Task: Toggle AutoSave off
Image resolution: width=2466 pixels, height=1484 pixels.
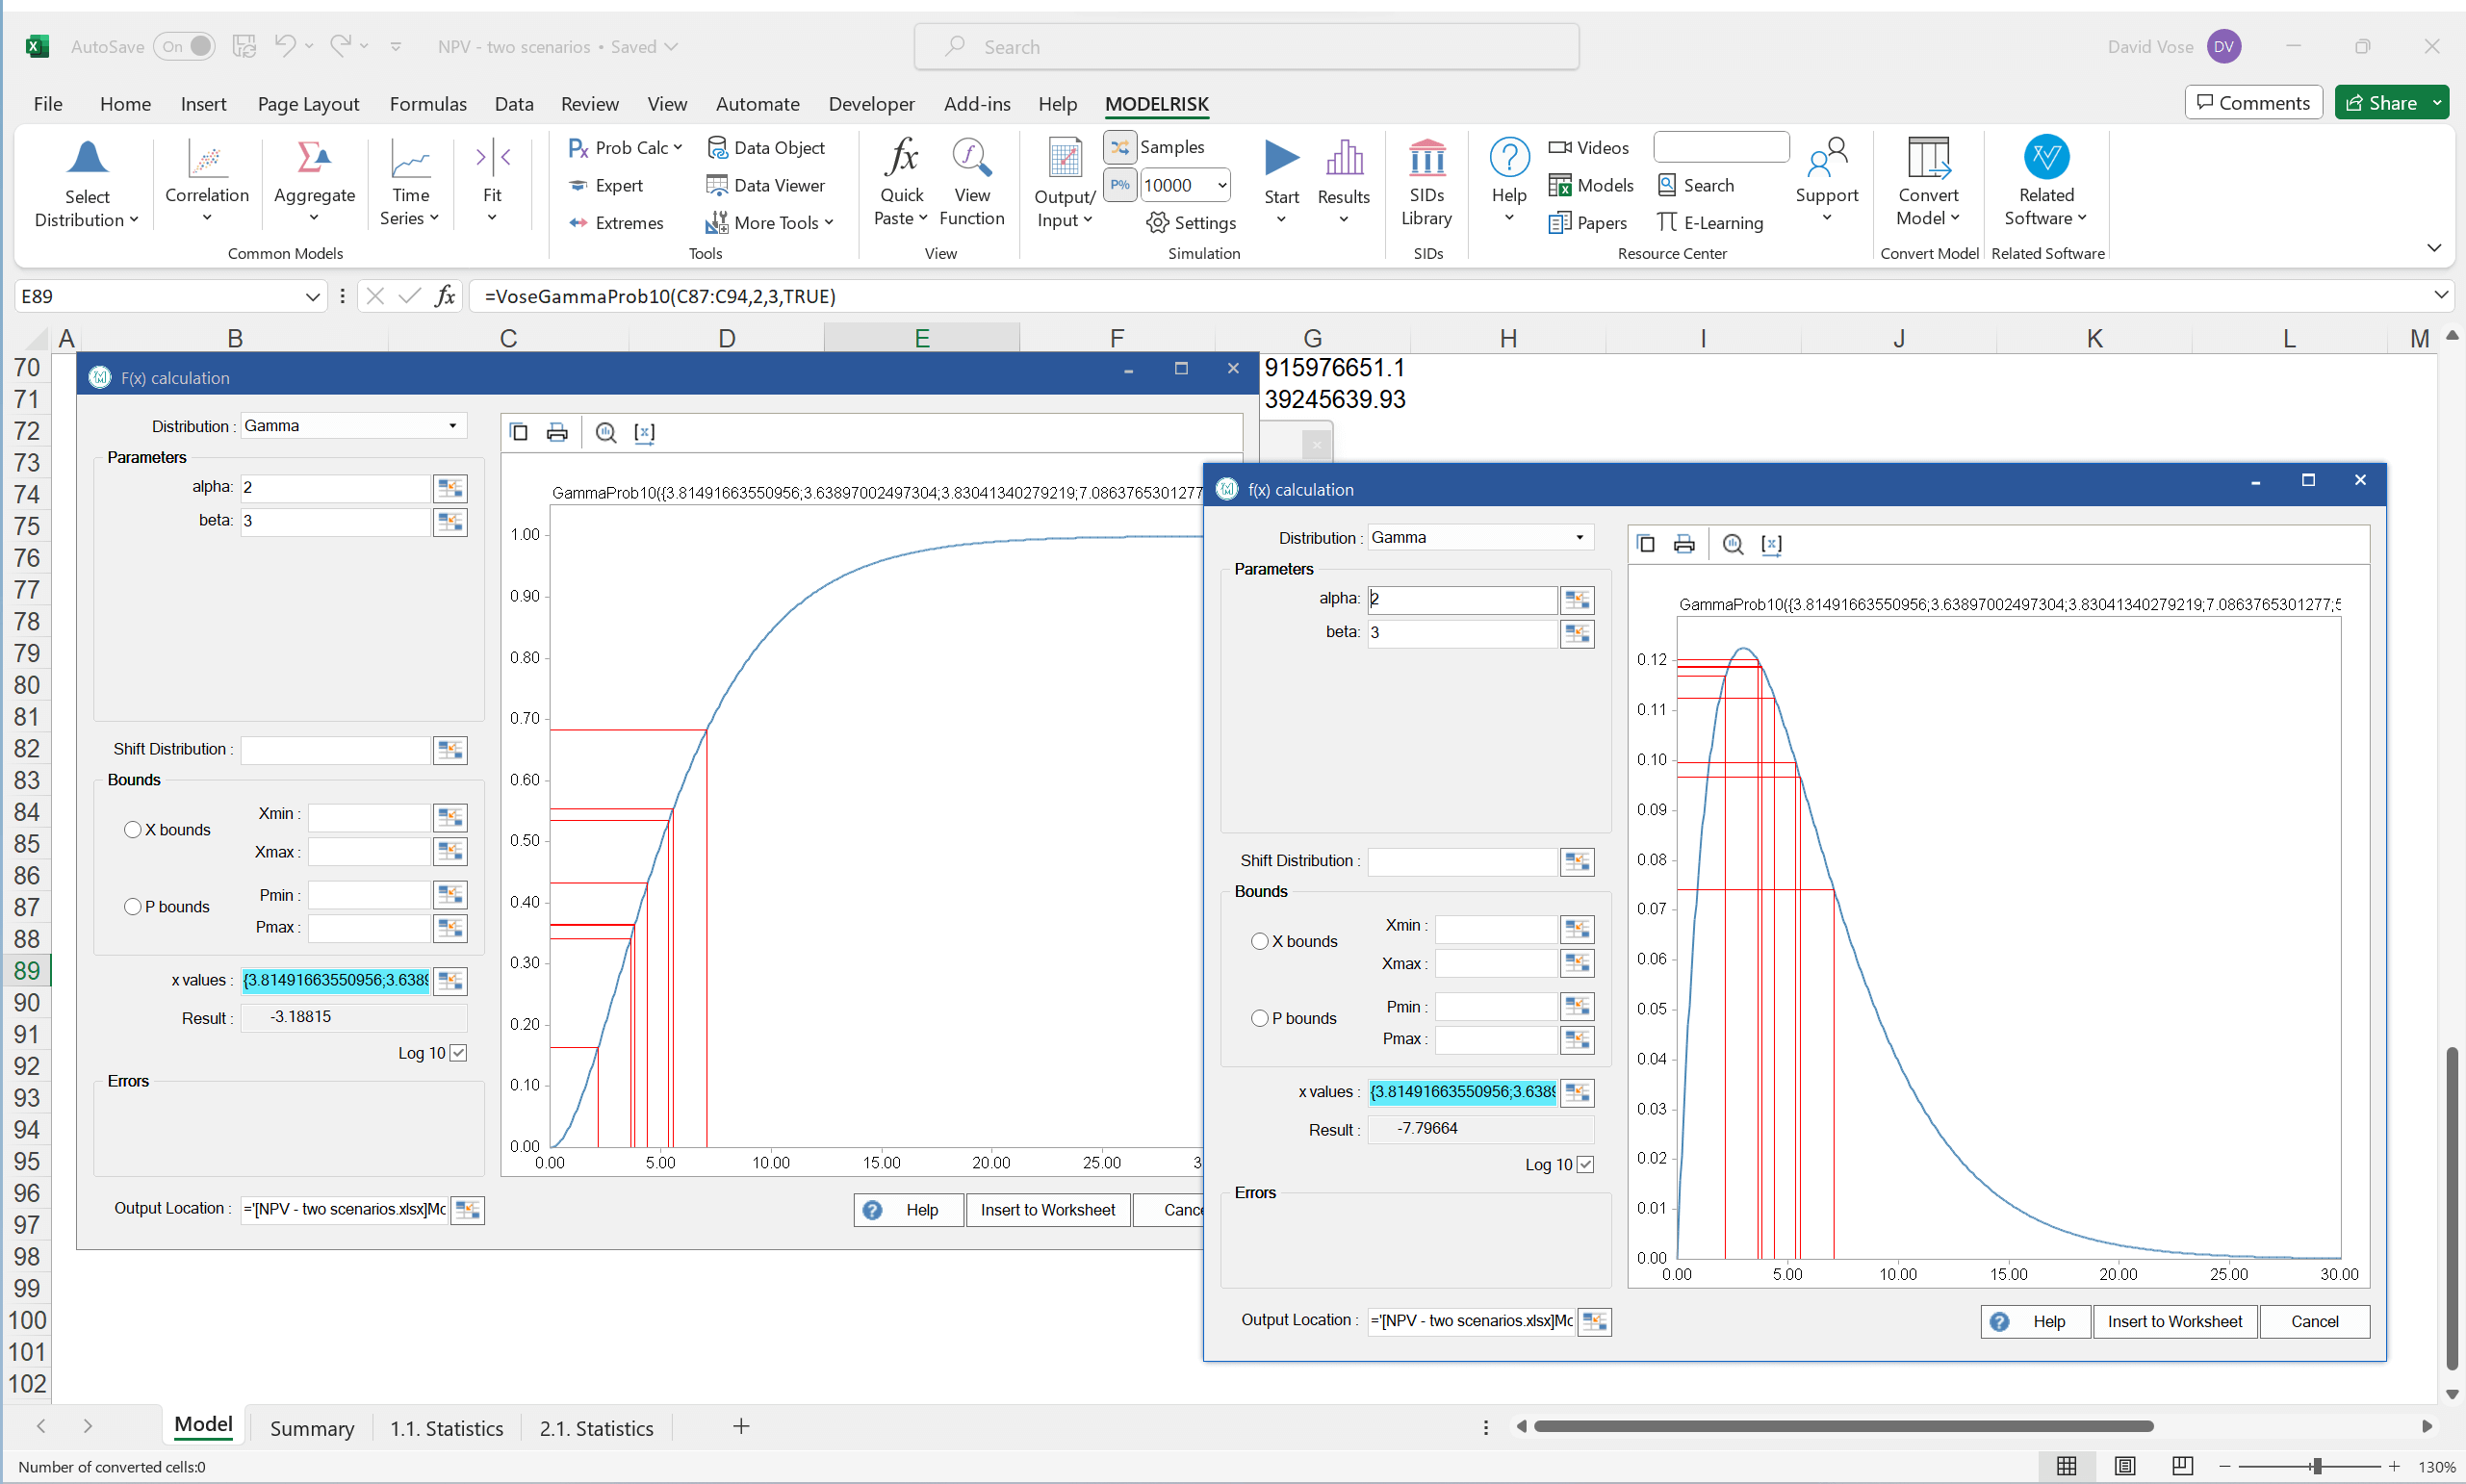Action: pyautogui.click(x=184, y=46)
